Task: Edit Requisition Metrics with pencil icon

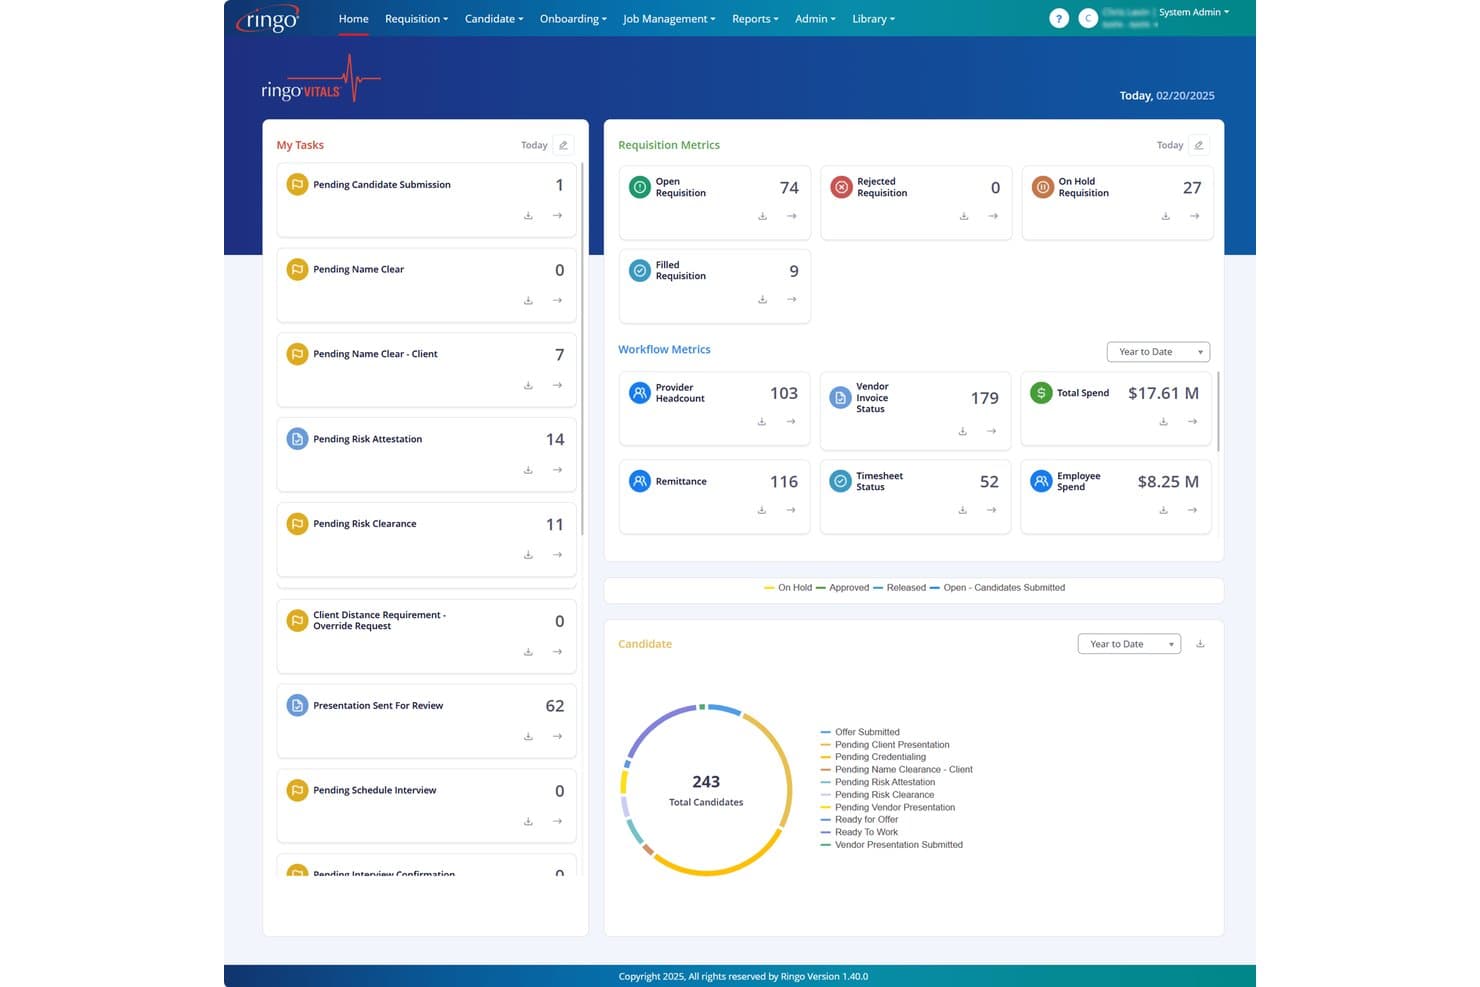Action: pyautogui.click(x=1198, y=145)
